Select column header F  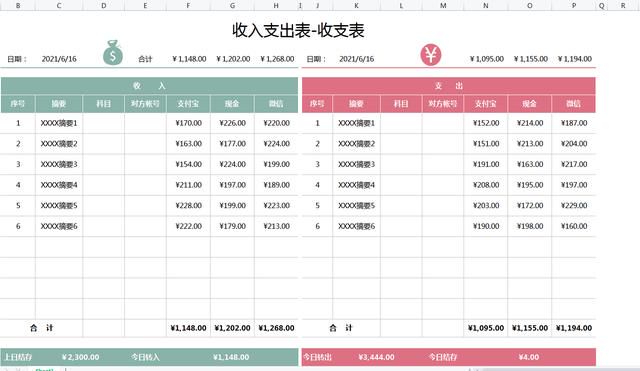coord(188,5)
